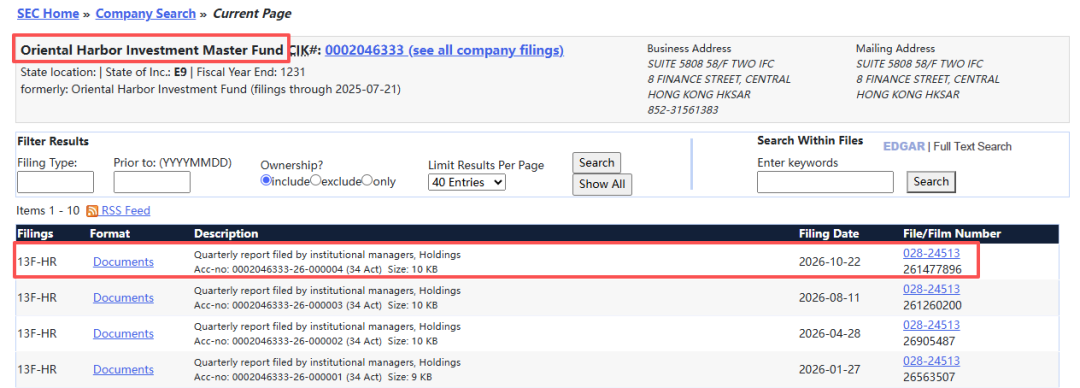Open Documents for filing dated 2026-10-22
This screenshot has height=388, width=1080.
123,262
